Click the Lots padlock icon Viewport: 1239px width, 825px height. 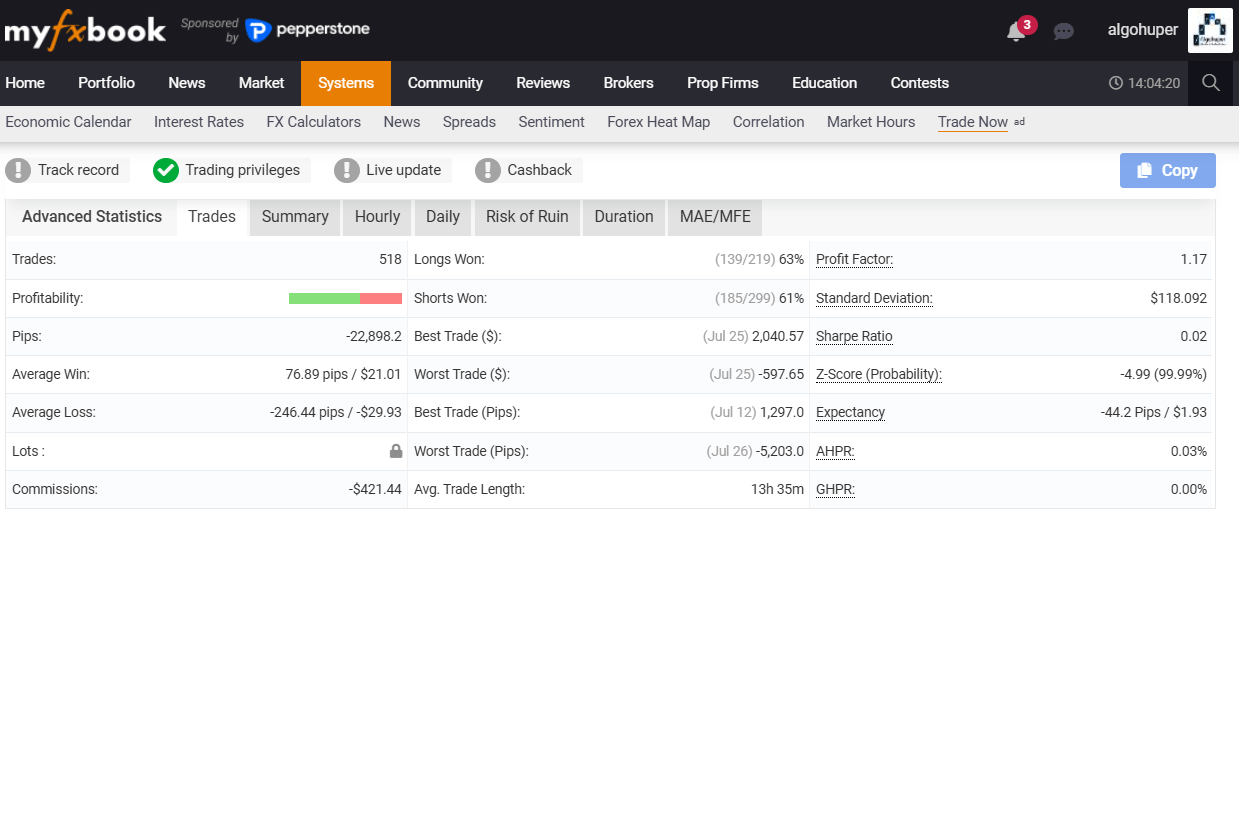pos(396,451)
